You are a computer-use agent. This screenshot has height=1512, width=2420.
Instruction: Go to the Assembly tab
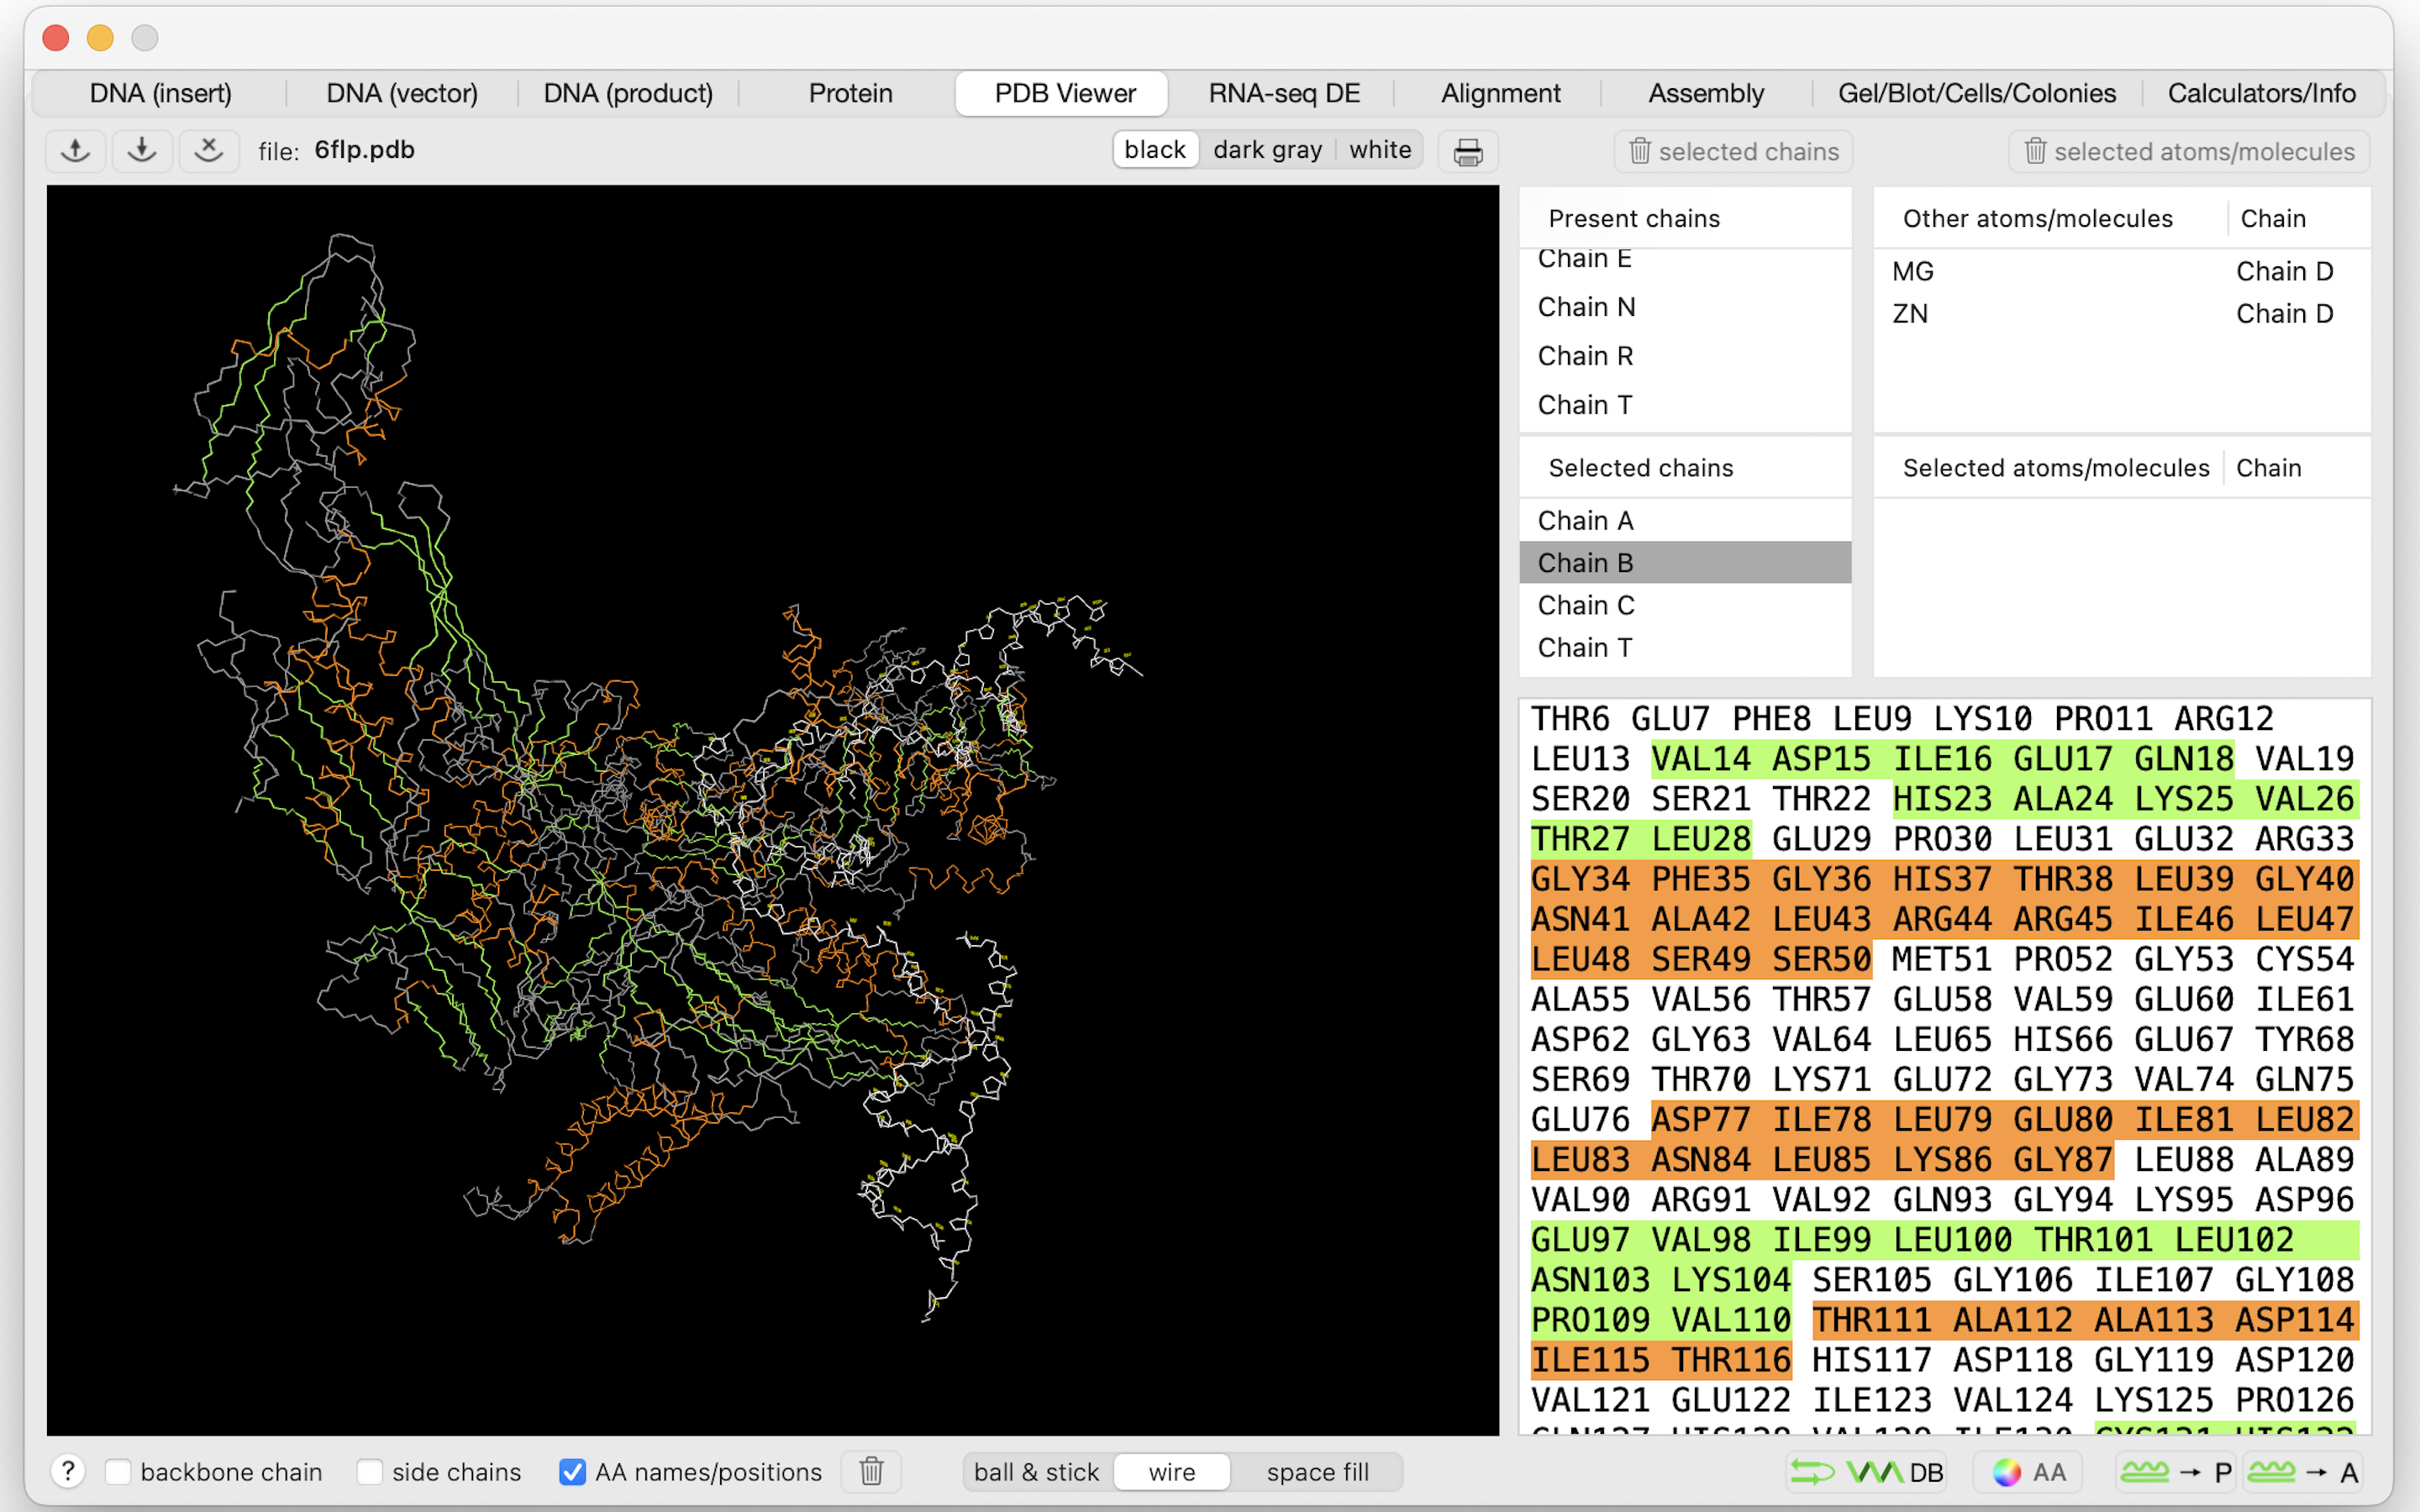[1706, 94]
